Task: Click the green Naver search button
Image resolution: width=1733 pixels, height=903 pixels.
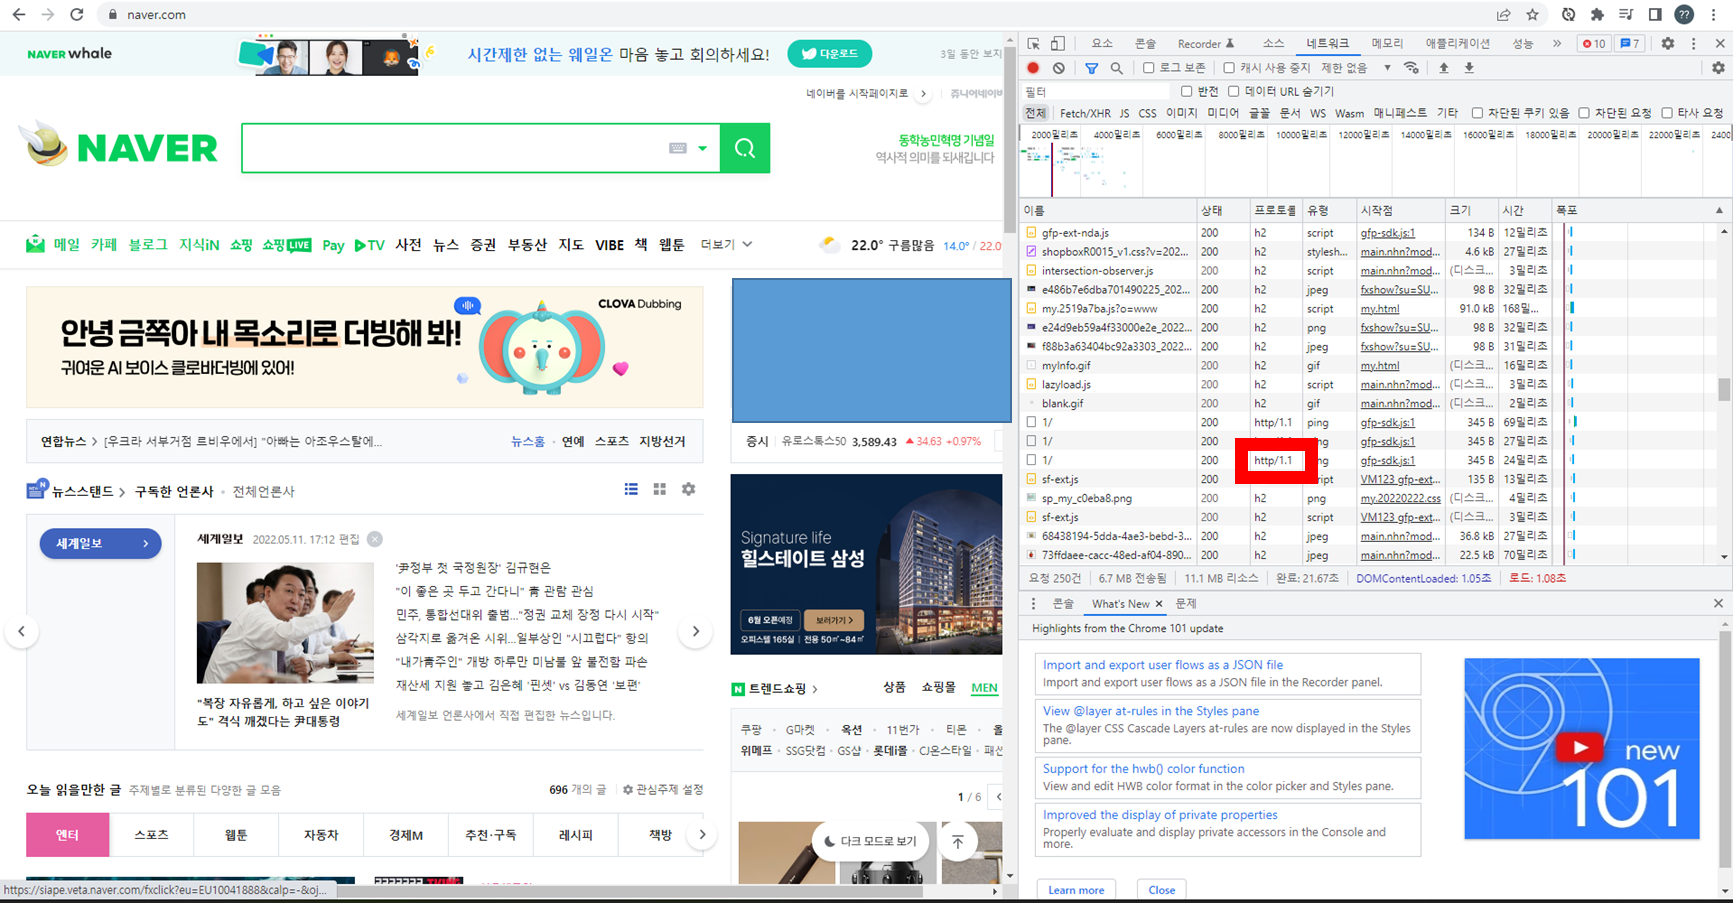Action: click(745, 148)
